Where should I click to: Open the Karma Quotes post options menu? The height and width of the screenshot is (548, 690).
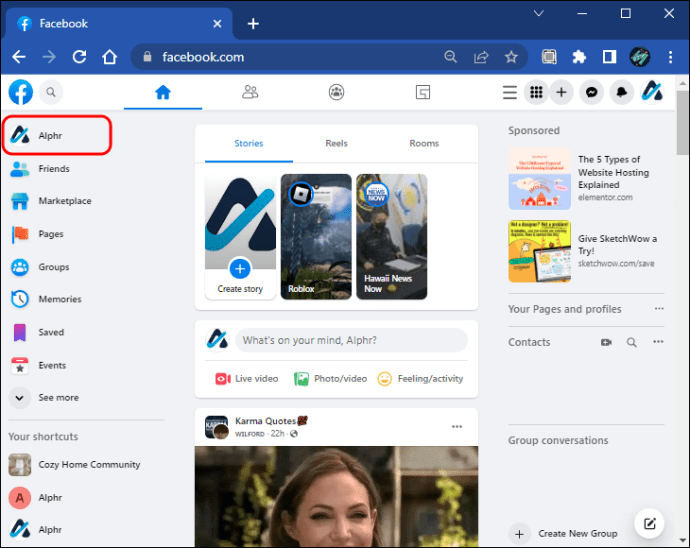coord(457,426)
